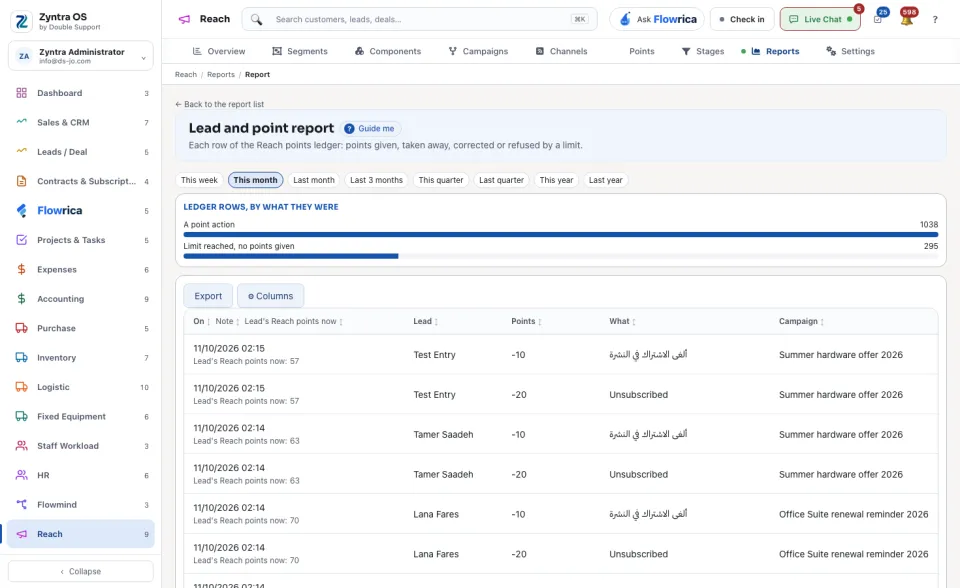Image resolution: width=960 pixels, height=588 pixels.
Task: Open the Settings tab
Action: (850, 51)
